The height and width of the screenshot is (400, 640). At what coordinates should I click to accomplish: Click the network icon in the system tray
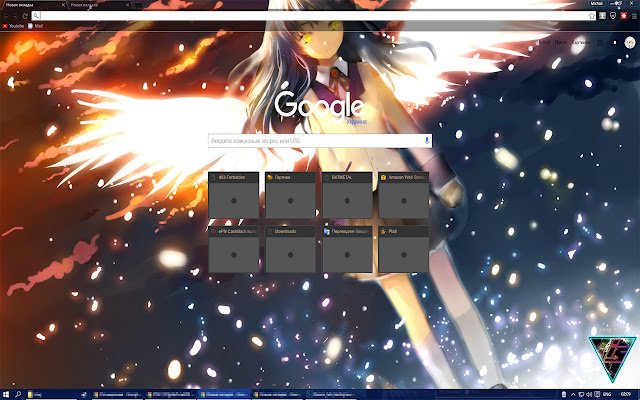pos(581,394)
